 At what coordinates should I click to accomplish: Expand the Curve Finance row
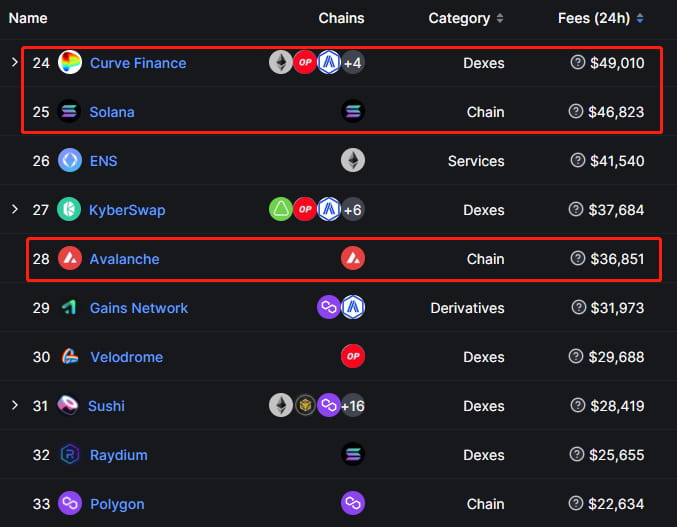coord(14,63)
